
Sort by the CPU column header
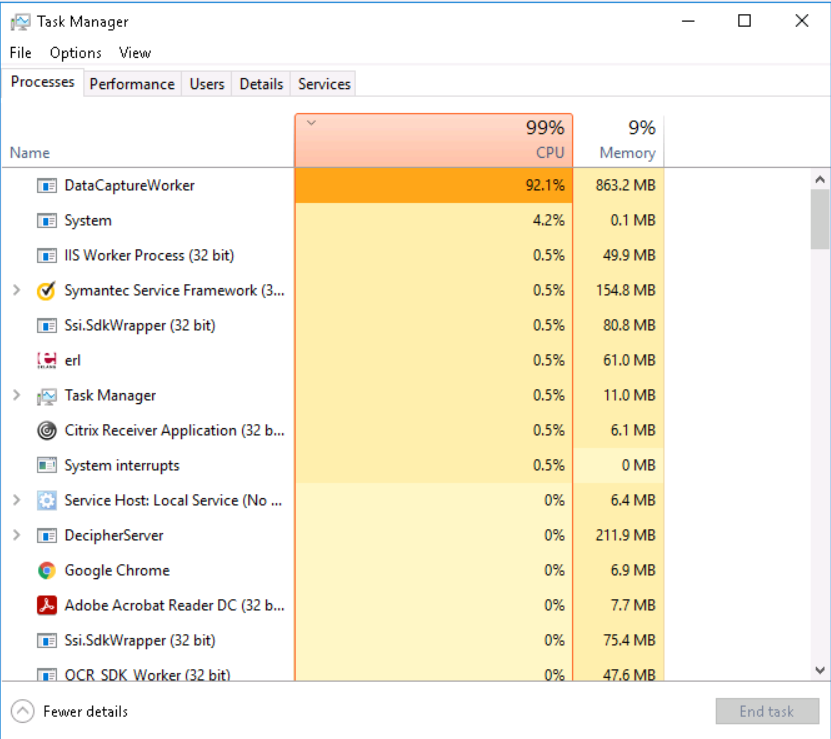click(434, 140)
